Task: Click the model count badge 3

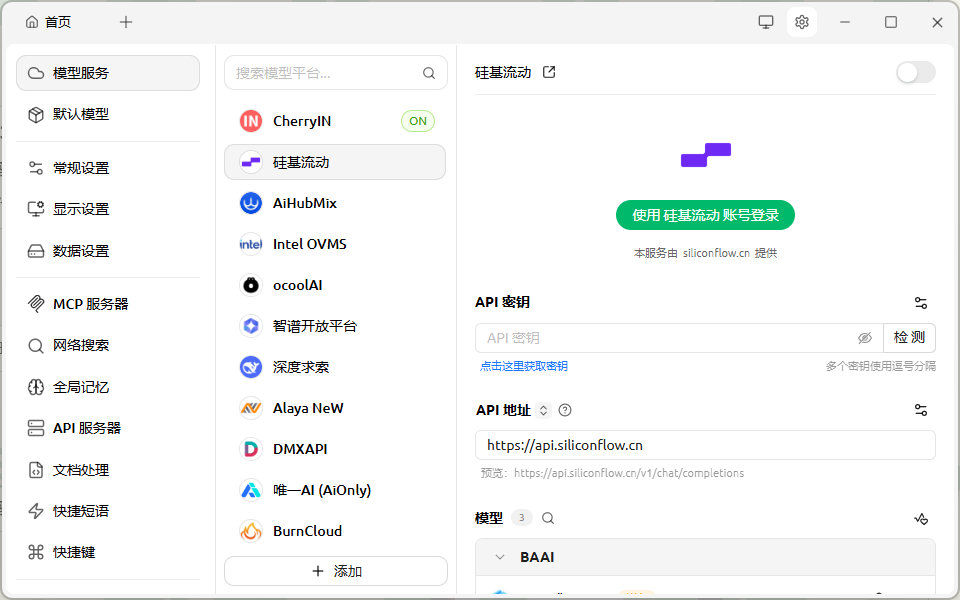Action: pyautogui.click(x=522, y=518)
